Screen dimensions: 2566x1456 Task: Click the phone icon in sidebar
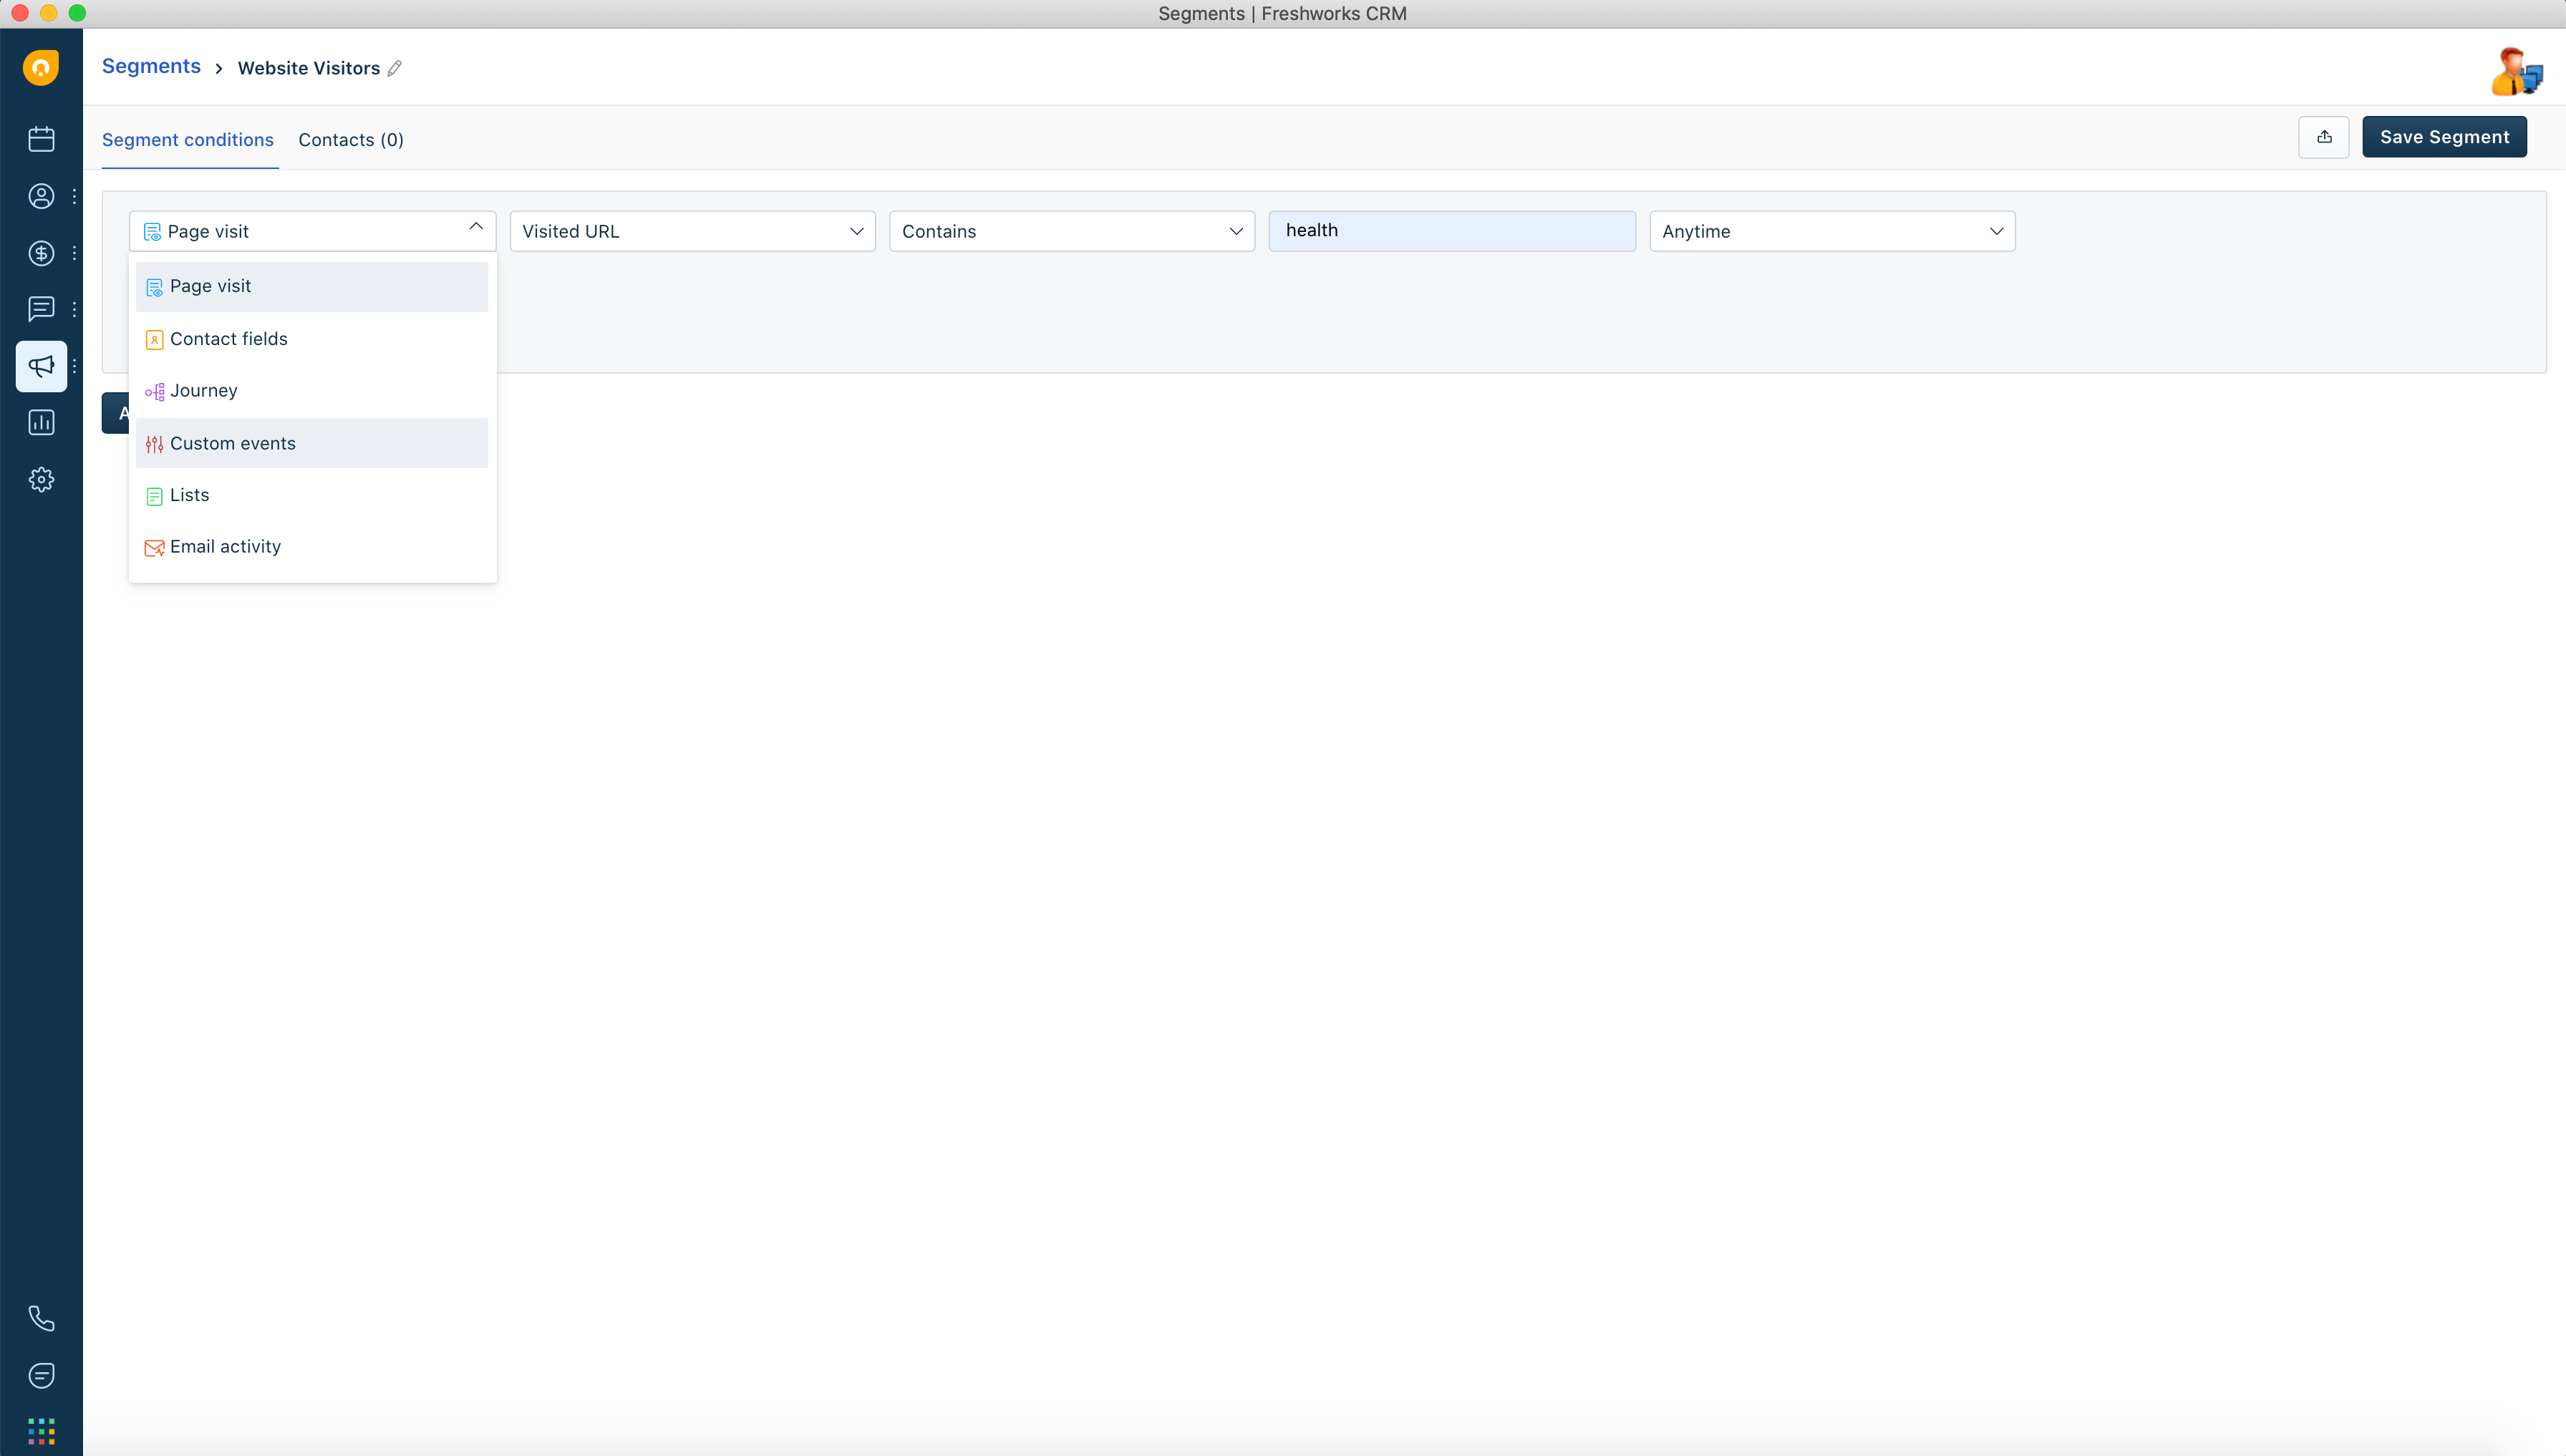pos(41,1318)
